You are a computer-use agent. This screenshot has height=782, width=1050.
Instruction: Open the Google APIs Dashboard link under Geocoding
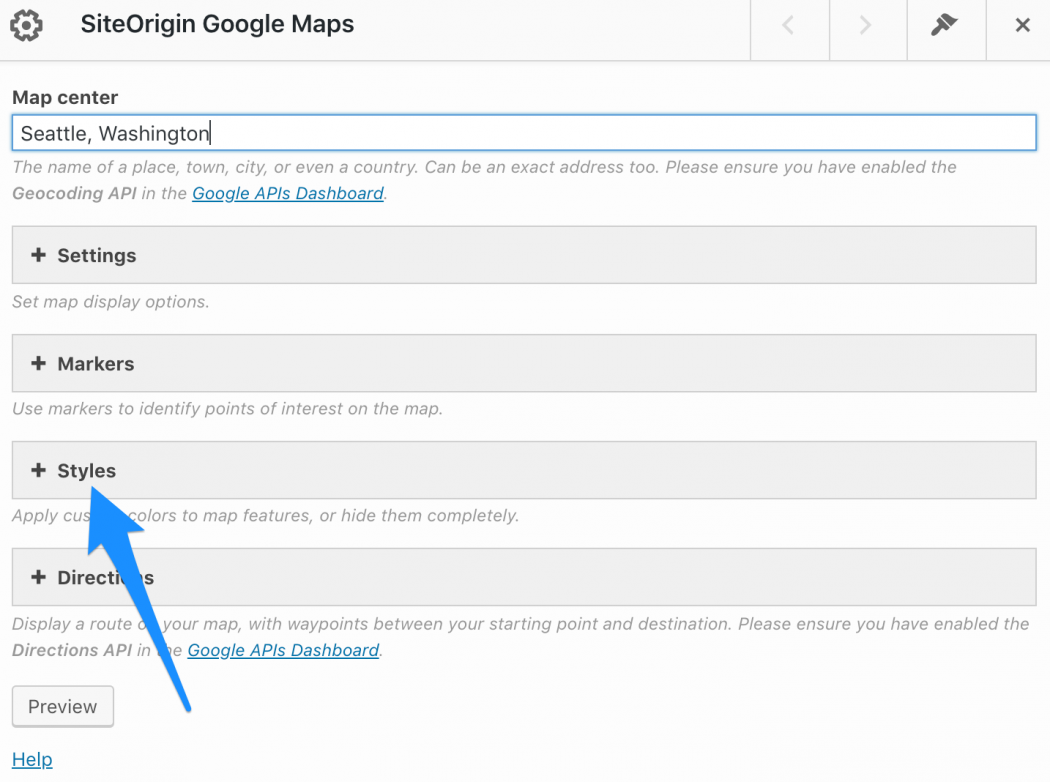(287, 193)
